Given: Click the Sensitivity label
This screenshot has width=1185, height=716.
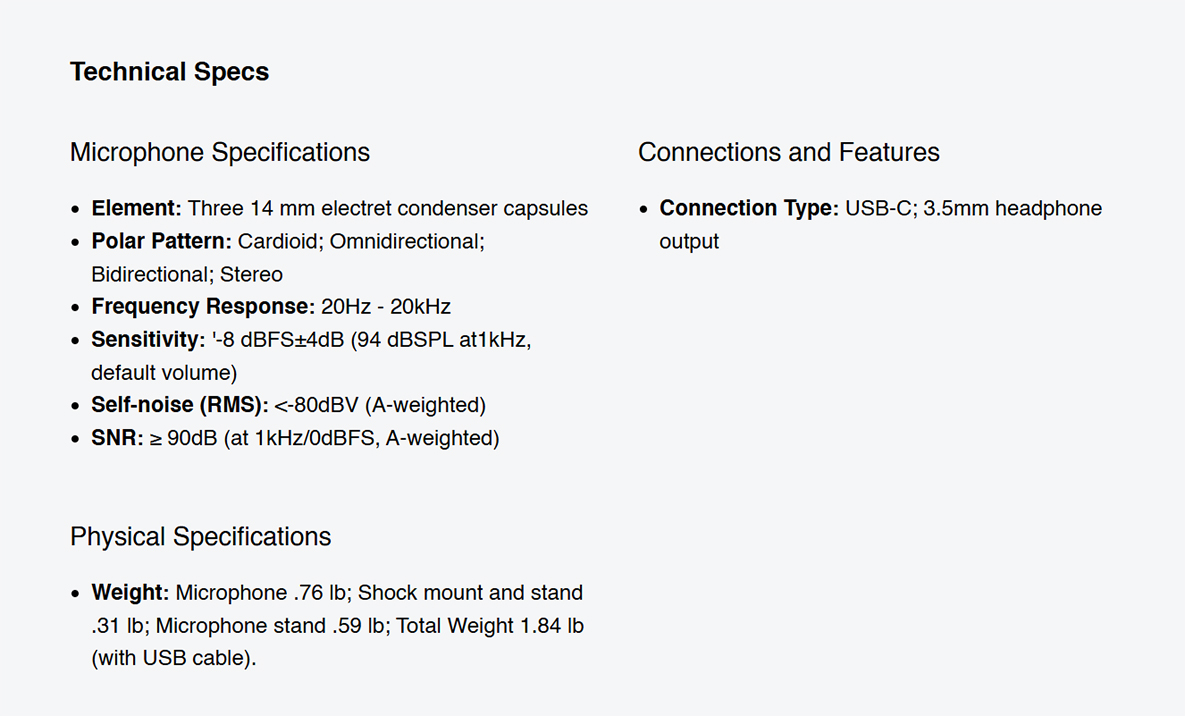Looking at the screenshot, I should pyautogui.click(x=148, y=339).
